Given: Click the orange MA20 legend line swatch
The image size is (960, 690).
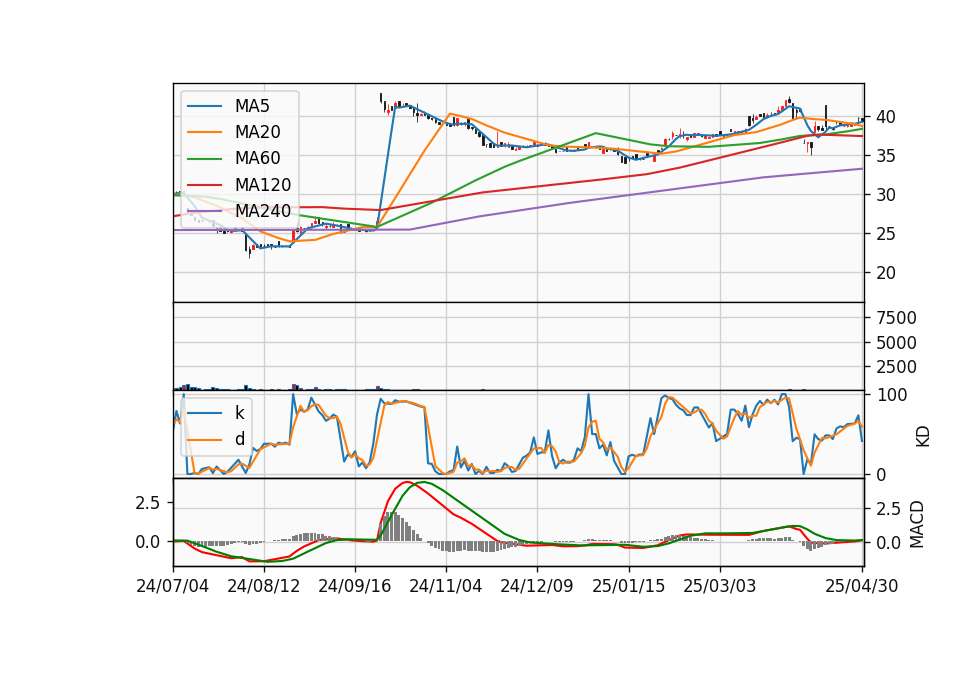Looking at the screenshot, I should click(x=204, y=132).
